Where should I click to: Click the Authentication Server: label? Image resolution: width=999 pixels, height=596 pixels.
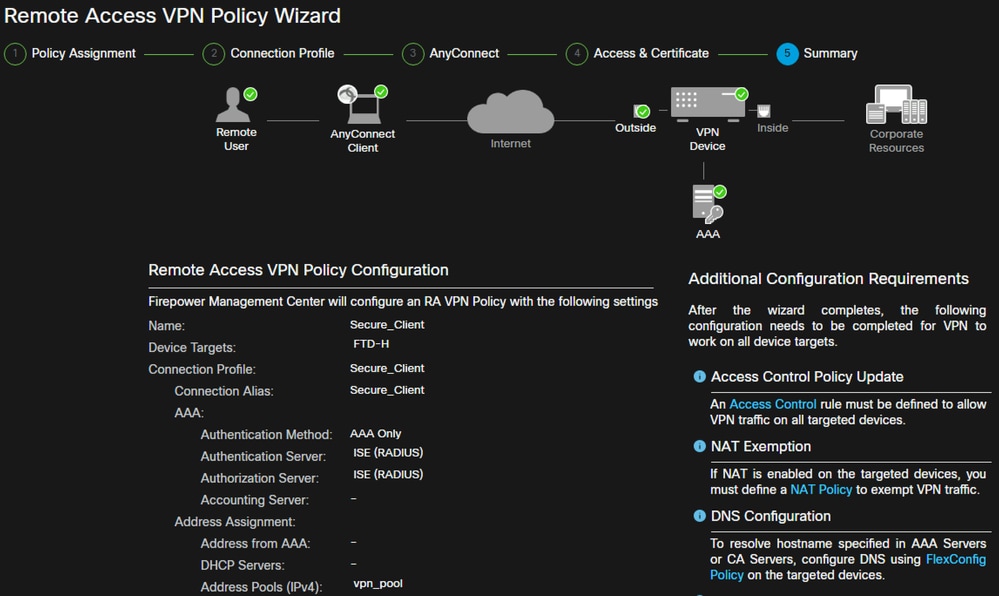[263, 456]
